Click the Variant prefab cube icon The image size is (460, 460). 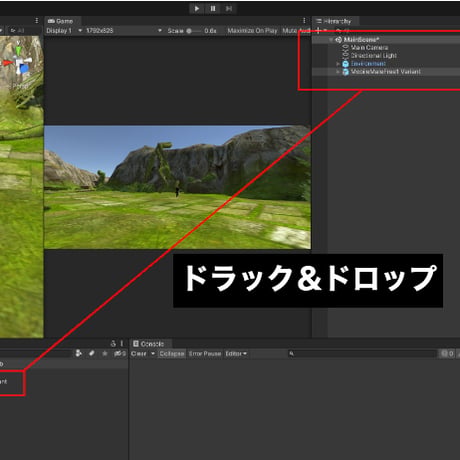346,72
